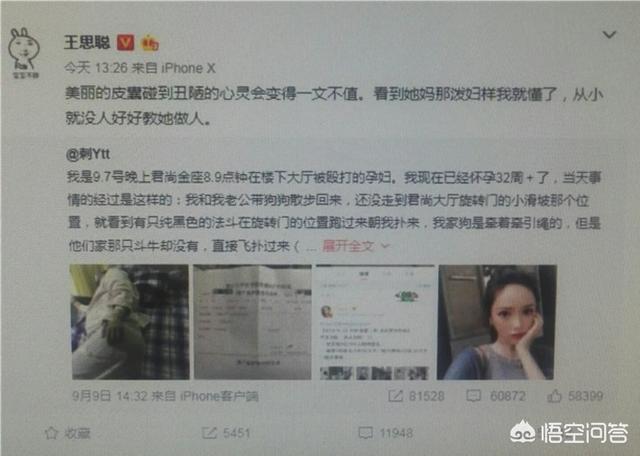The width and height of the screenshot is (640, 456).
Task: Open the rabbit avatar profile picture
Action: pos(24,52)
